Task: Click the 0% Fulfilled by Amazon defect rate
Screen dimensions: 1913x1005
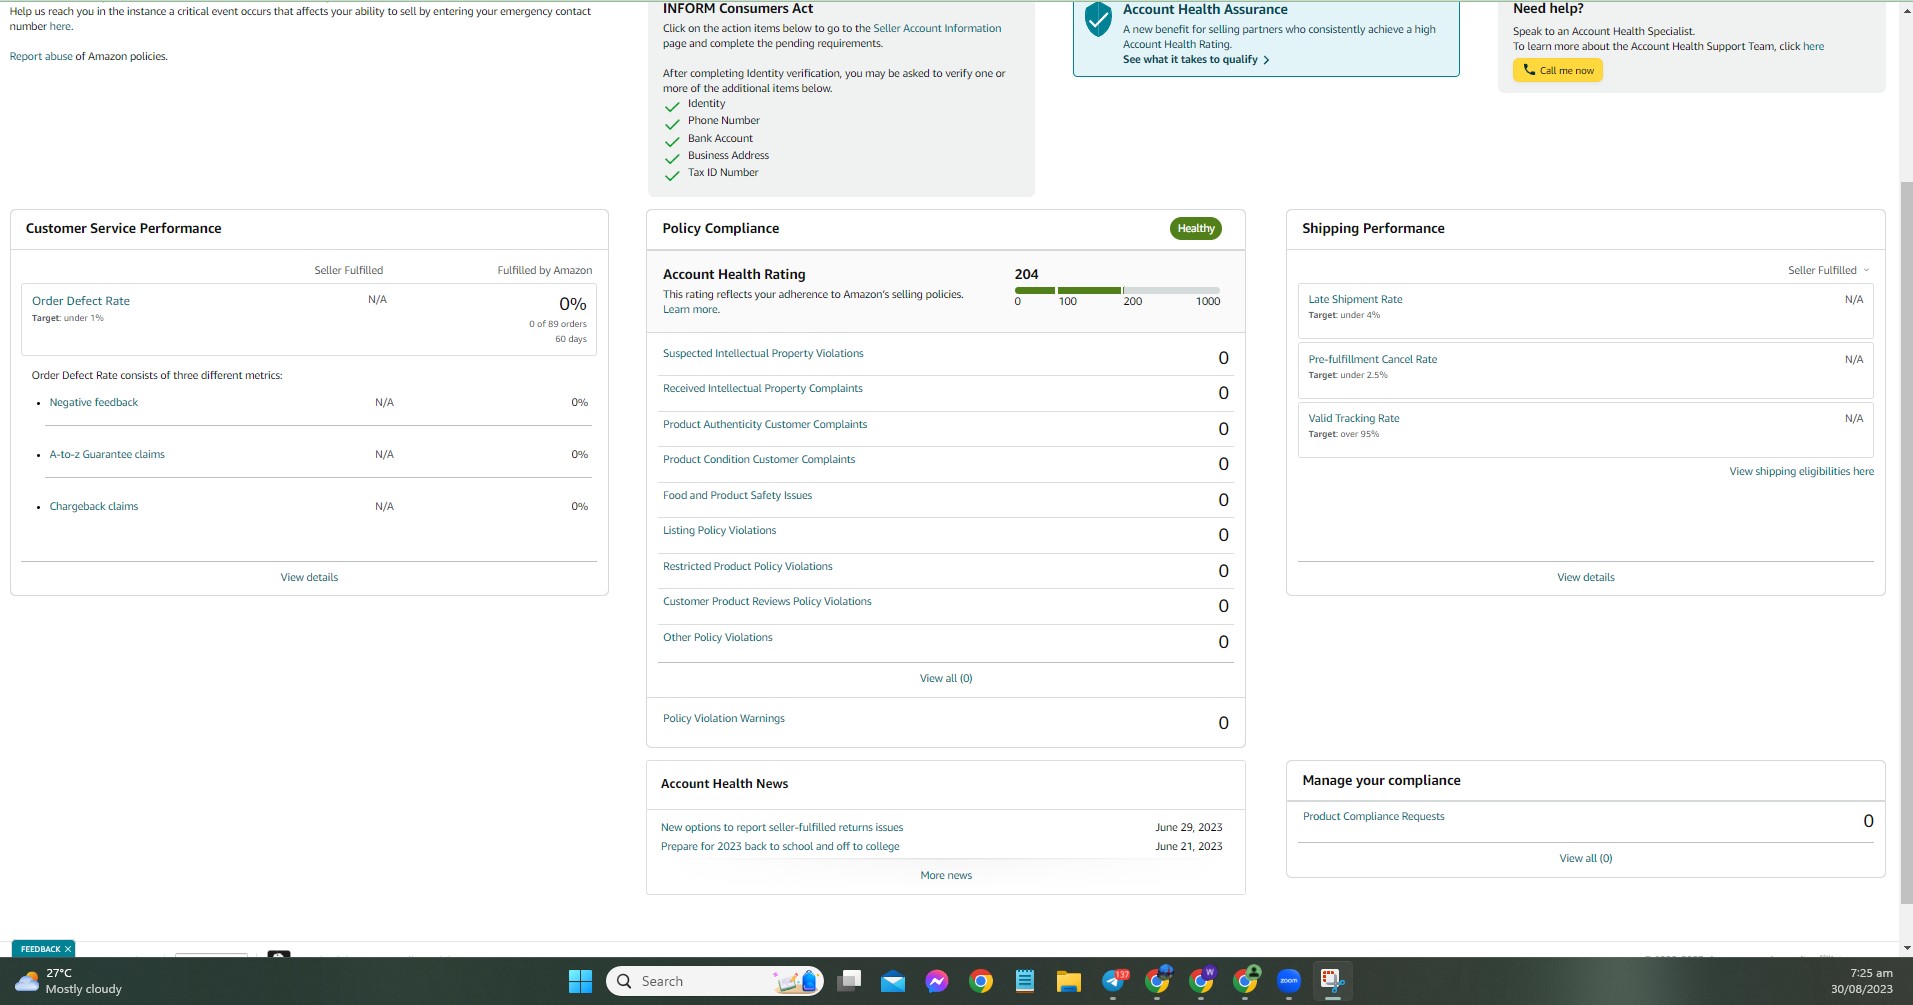Action: (x=572, y=304)
